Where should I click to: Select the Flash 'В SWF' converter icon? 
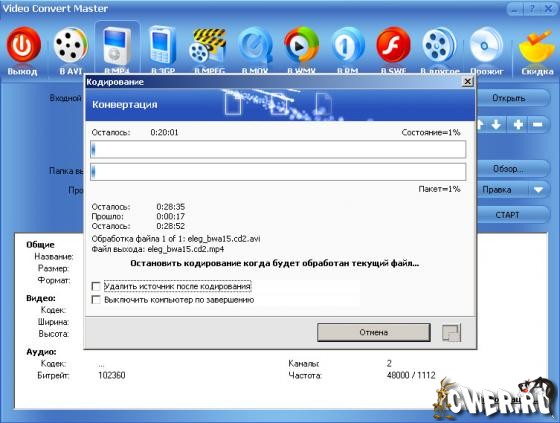pyautogui.click(x=393, y=46)
